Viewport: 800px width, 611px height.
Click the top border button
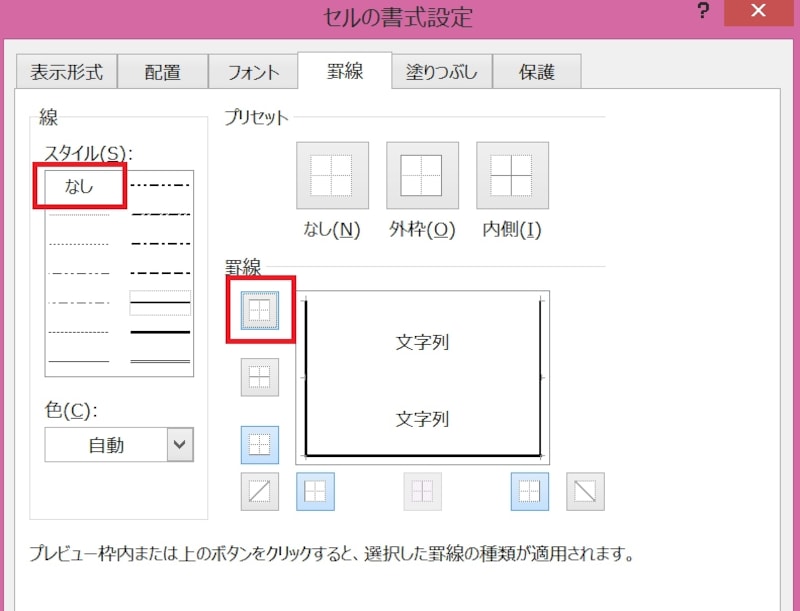point(260,312)
